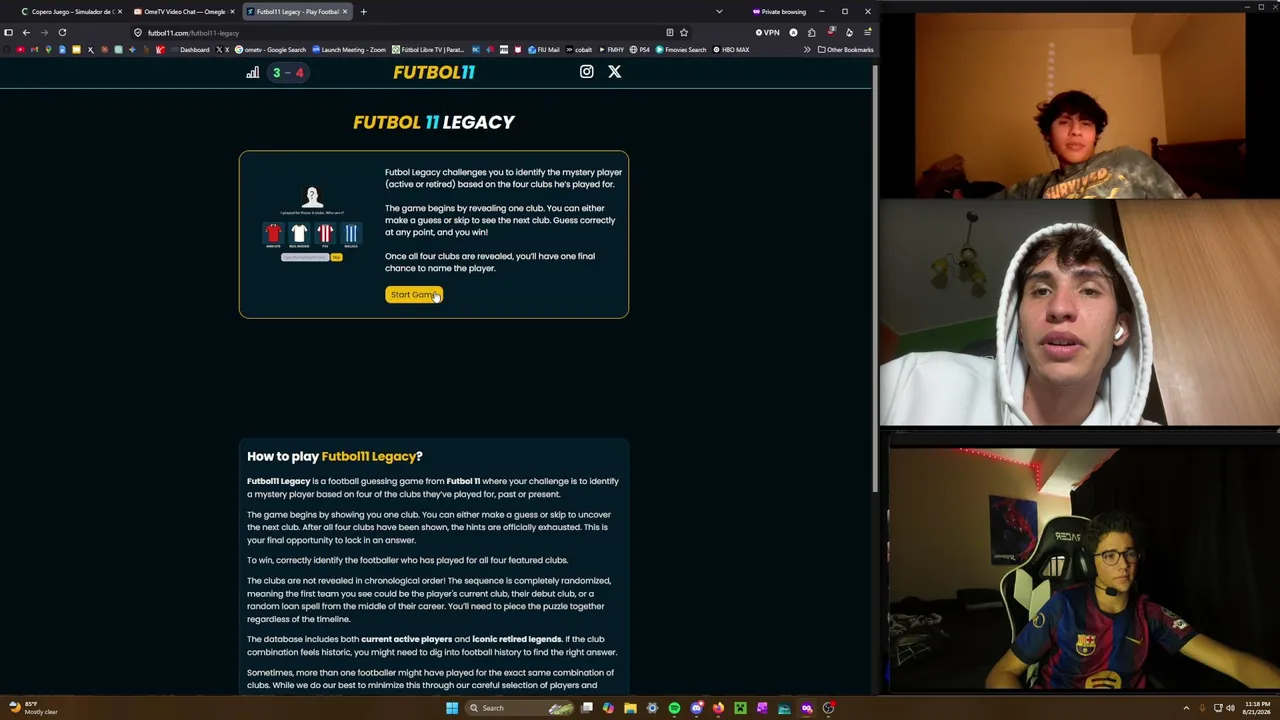Open Firefox from the taskbar

[x=718, y=708]
